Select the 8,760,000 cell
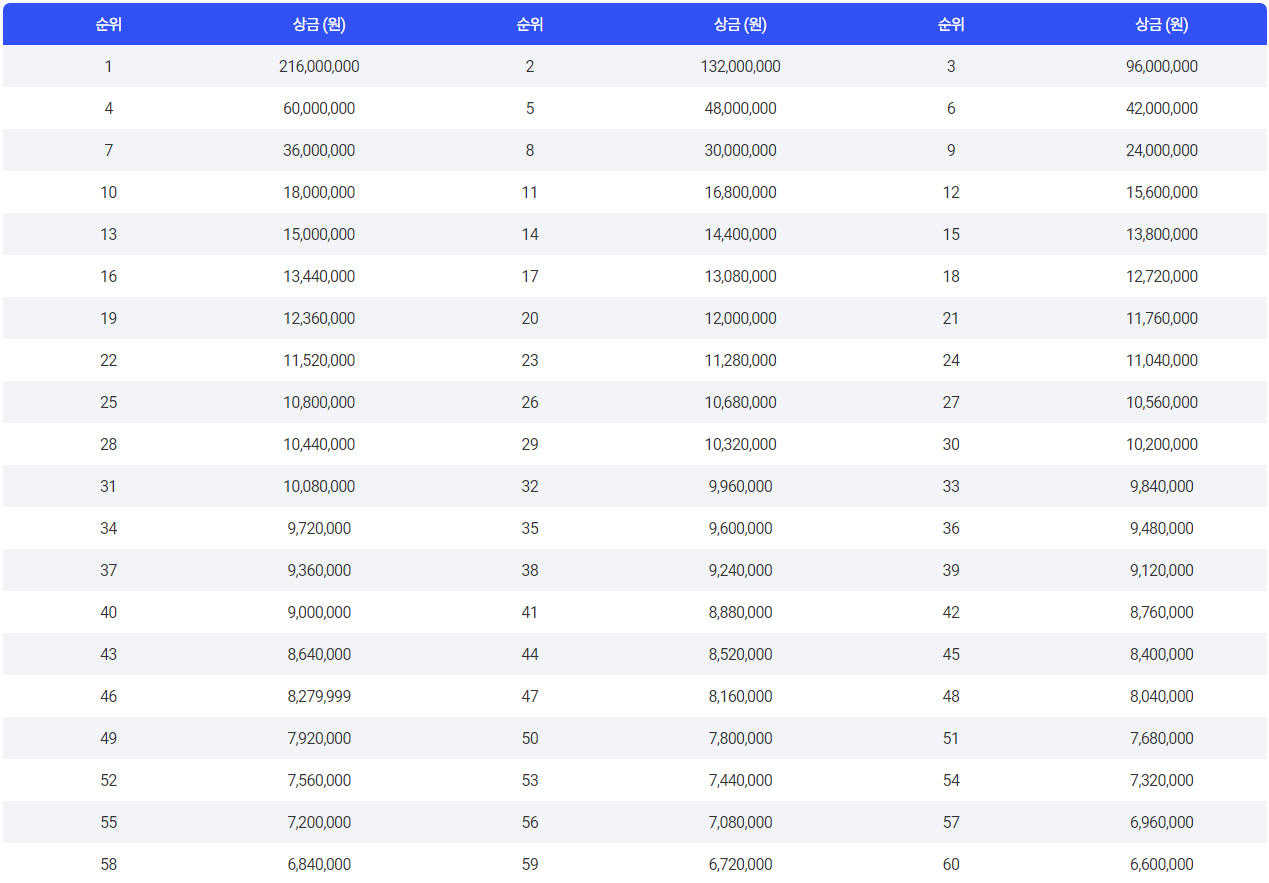This screenshot has height=883, width=1269. pos(1161,612)
